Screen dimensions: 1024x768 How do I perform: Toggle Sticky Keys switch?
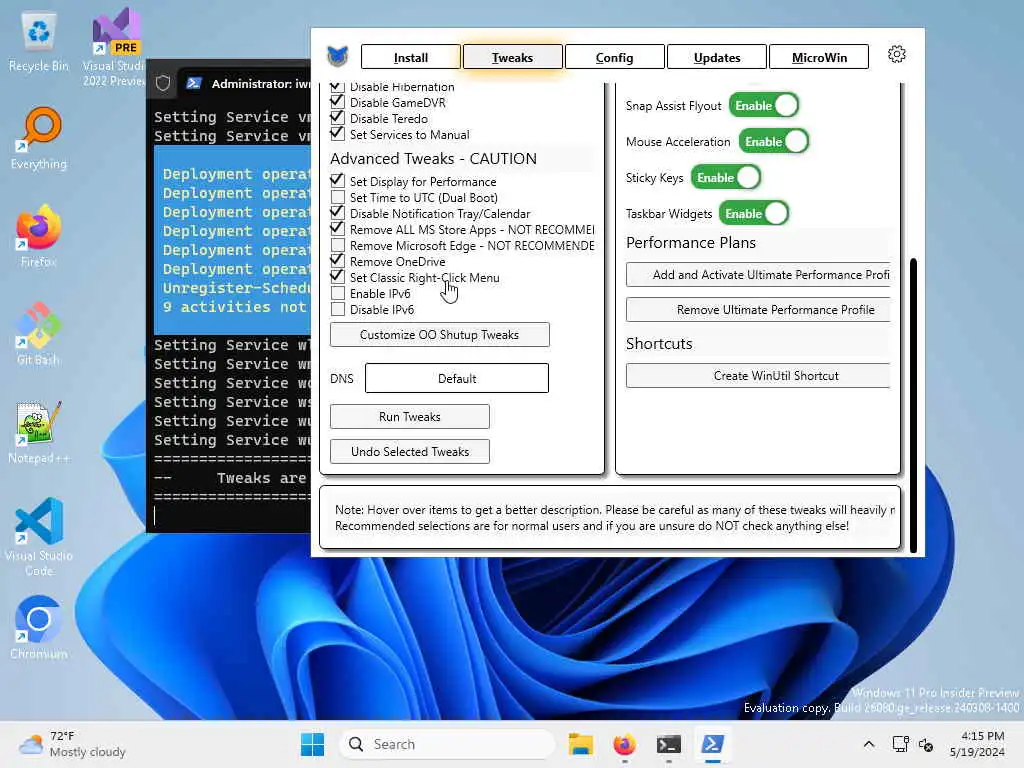point(726,177)
